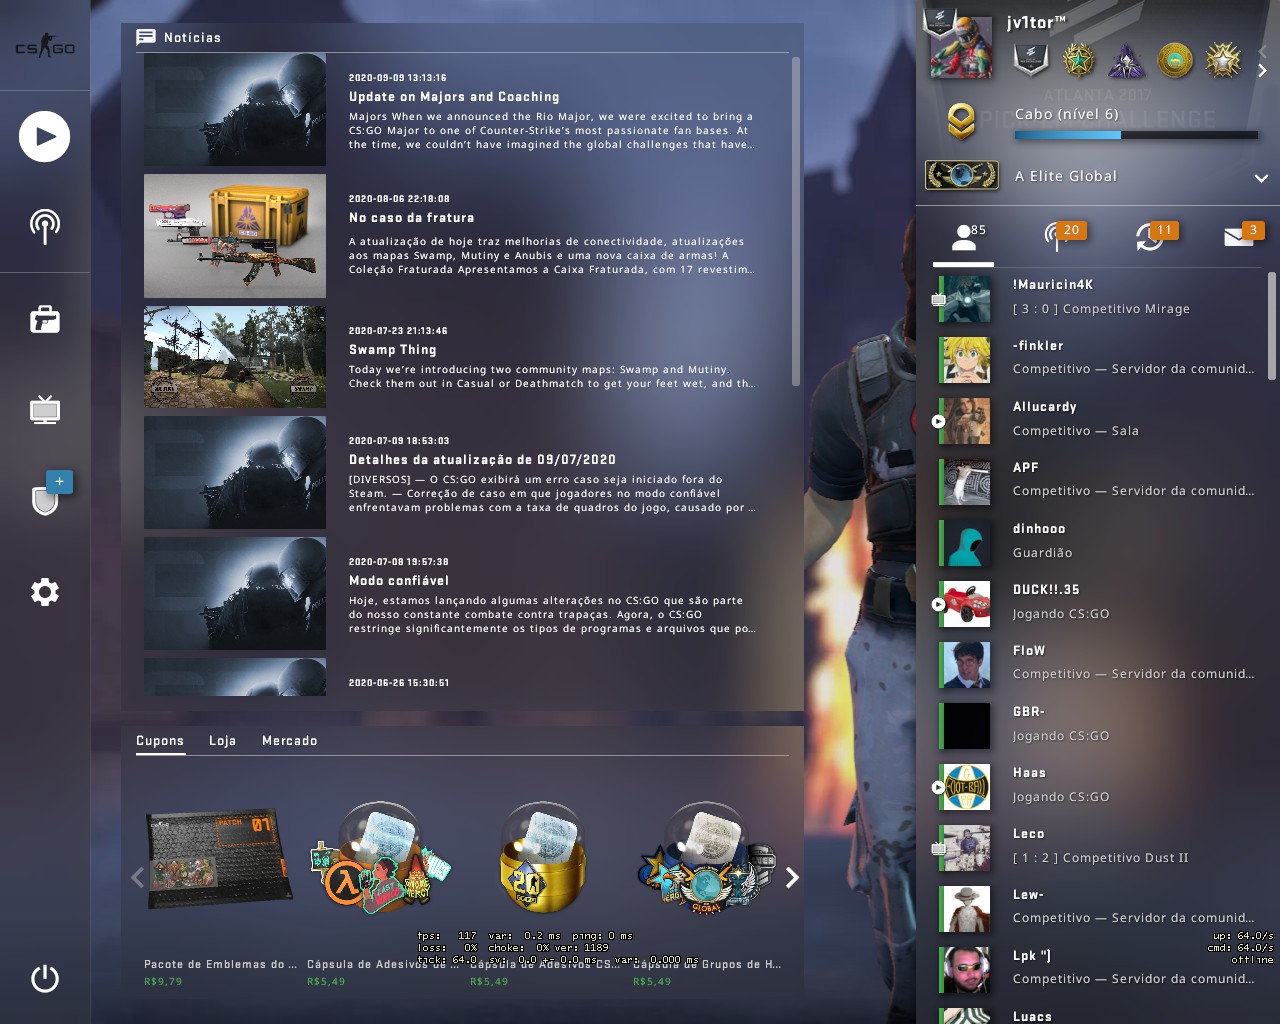This screenshot has width=1280, height=1024.
Task: Select the Loja tab
Action: point(223,741)
